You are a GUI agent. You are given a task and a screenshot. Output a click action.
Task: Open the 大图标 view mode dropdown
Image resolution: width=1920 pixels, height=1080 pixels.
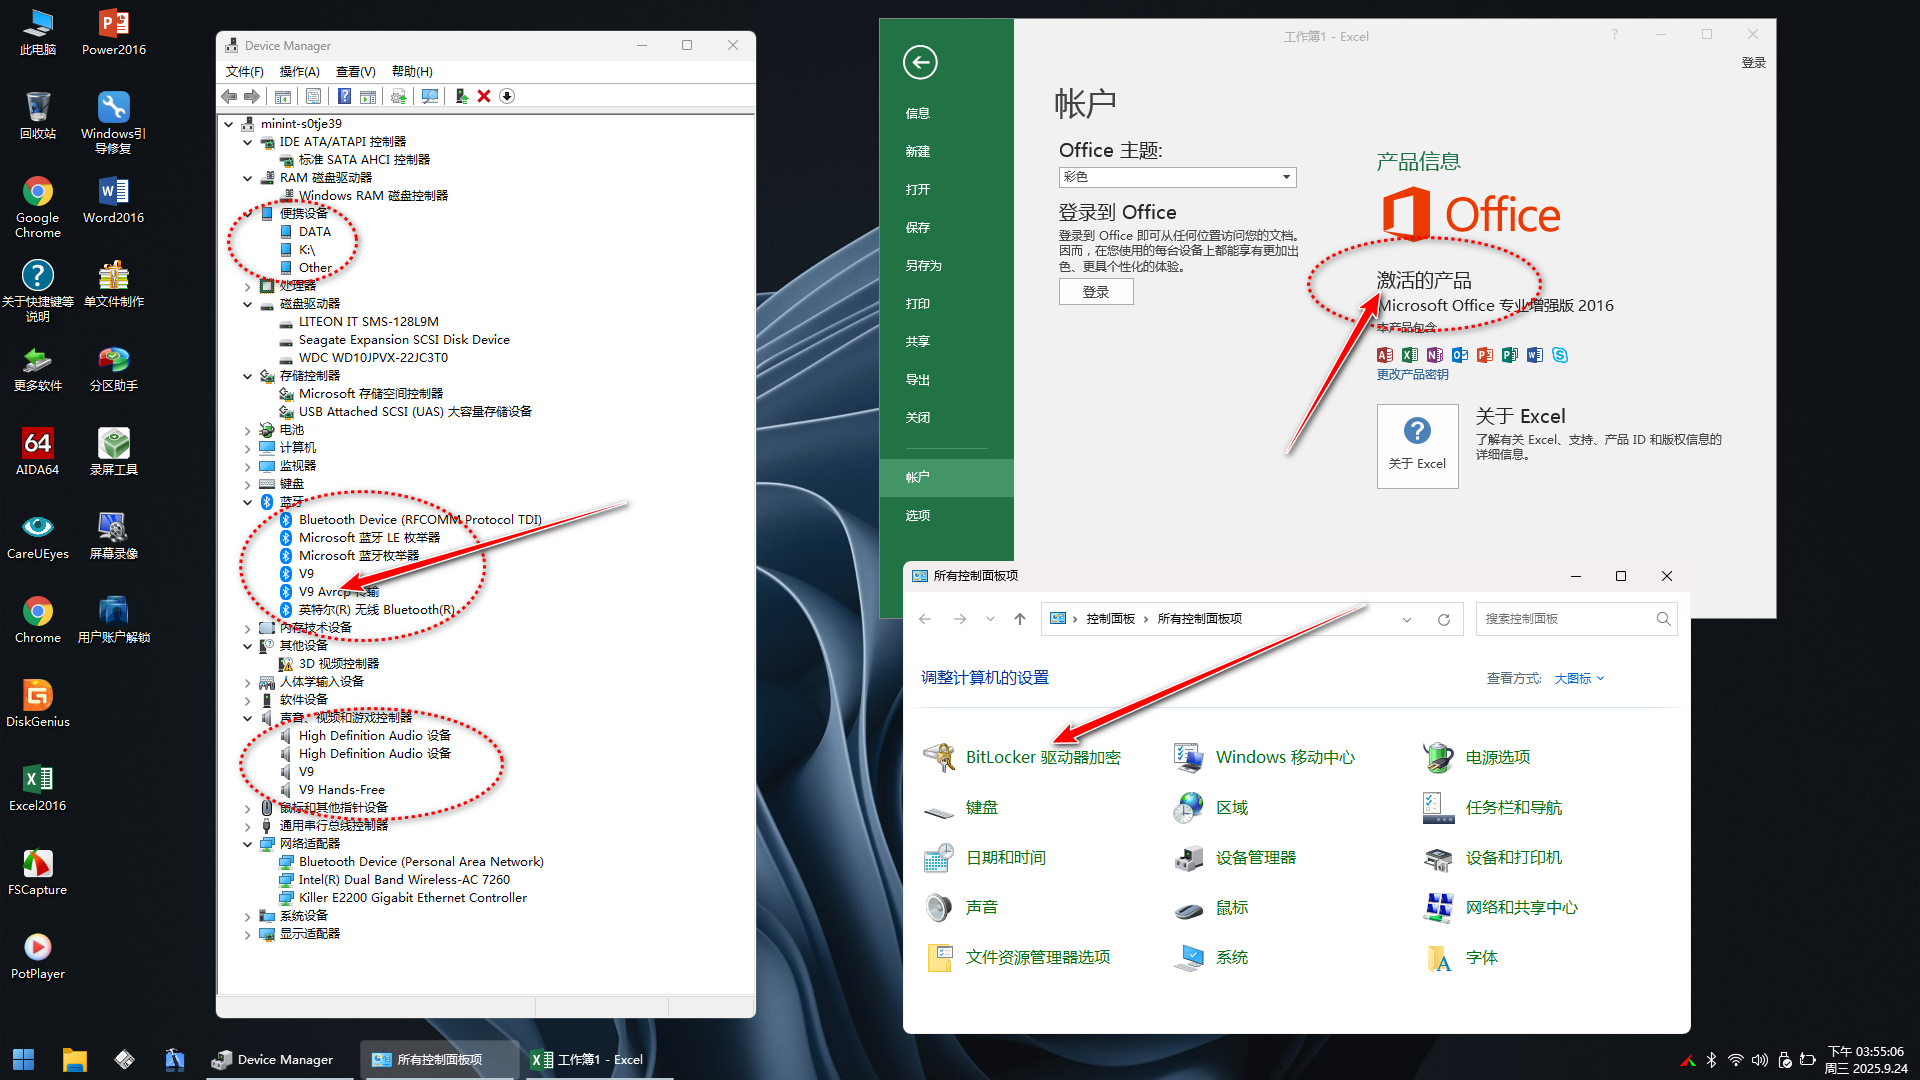tap(1579, 678)
